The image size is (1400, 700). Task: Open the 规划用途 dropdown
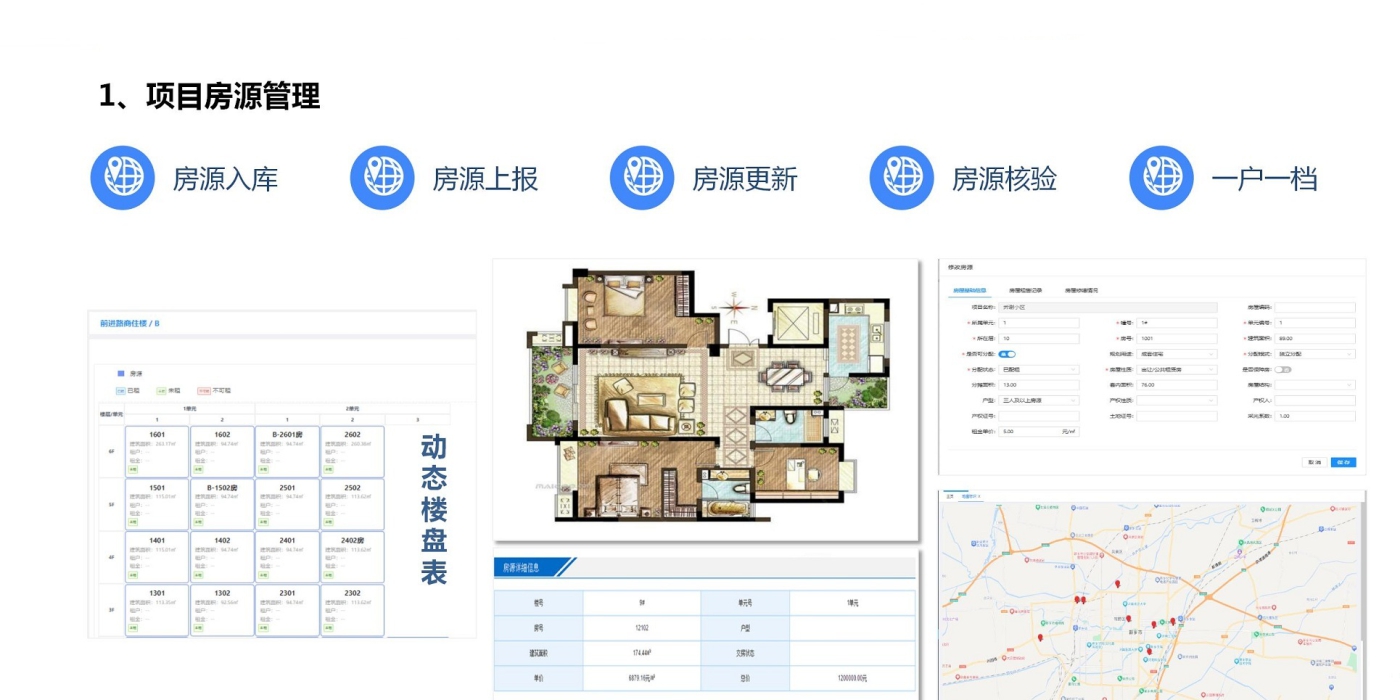pyautogui.click(x=1178, y=354)
